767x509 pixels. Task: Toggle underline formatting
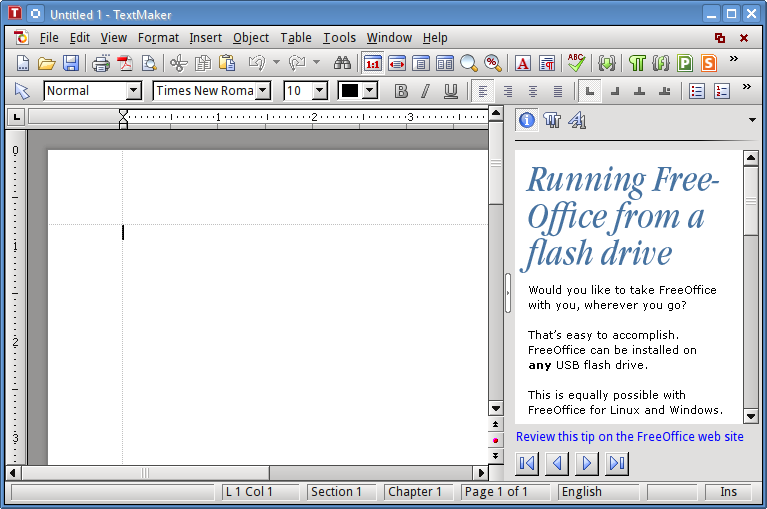451,91
